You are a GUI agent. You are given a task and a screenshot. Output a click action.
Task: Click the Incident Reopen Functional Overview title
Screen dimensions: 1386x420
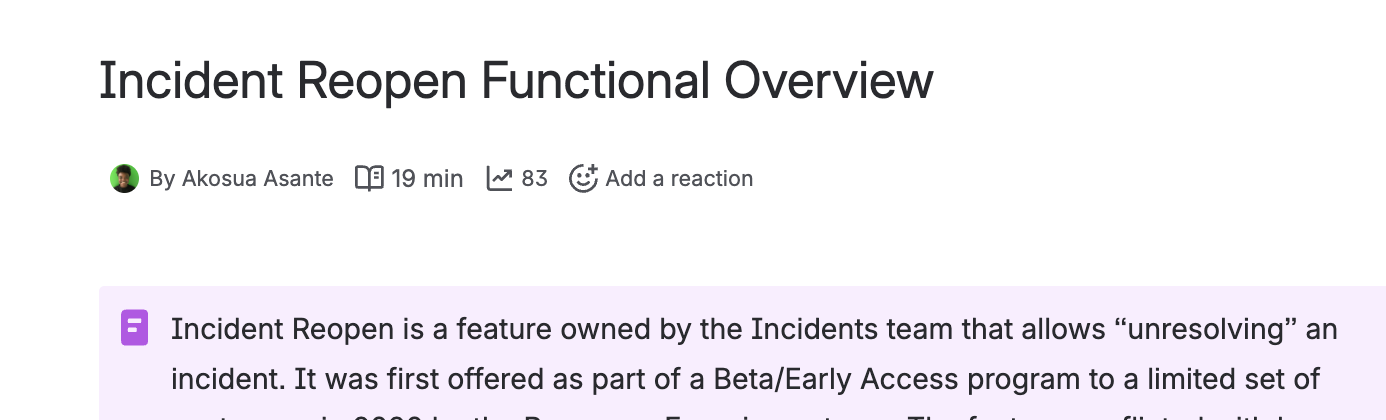pyautogui.click(x=515, y=82)
